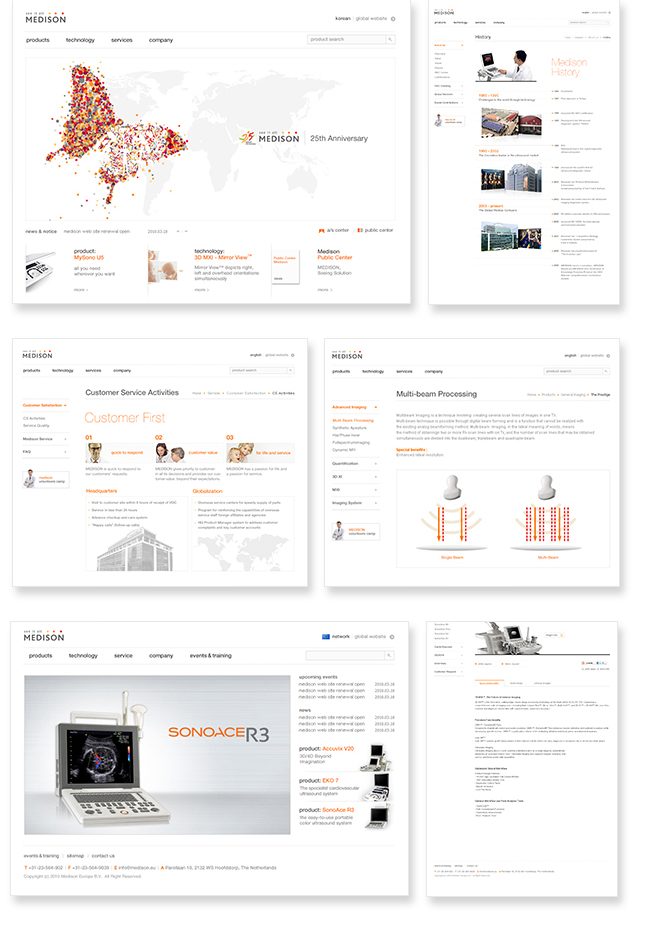Open the company menu on the SonoAce R3 page
The height and width of the screenshot is (945, 650).
[161, 656]
